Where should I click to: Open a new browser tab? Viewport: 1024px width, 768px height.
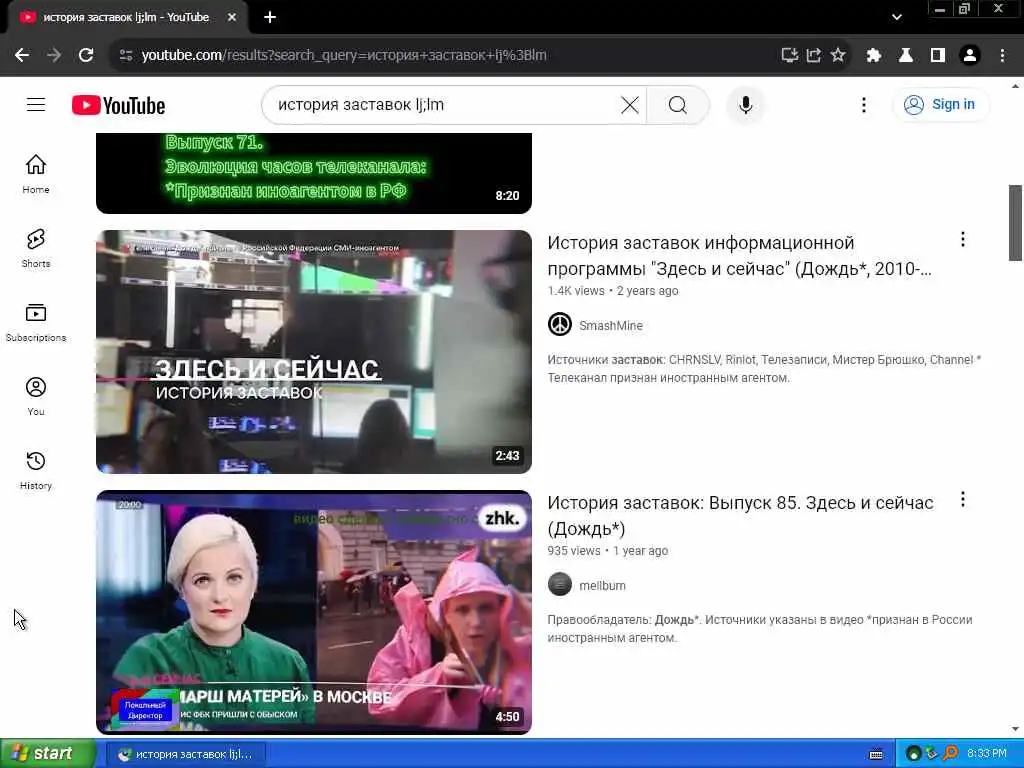point(270,18)
